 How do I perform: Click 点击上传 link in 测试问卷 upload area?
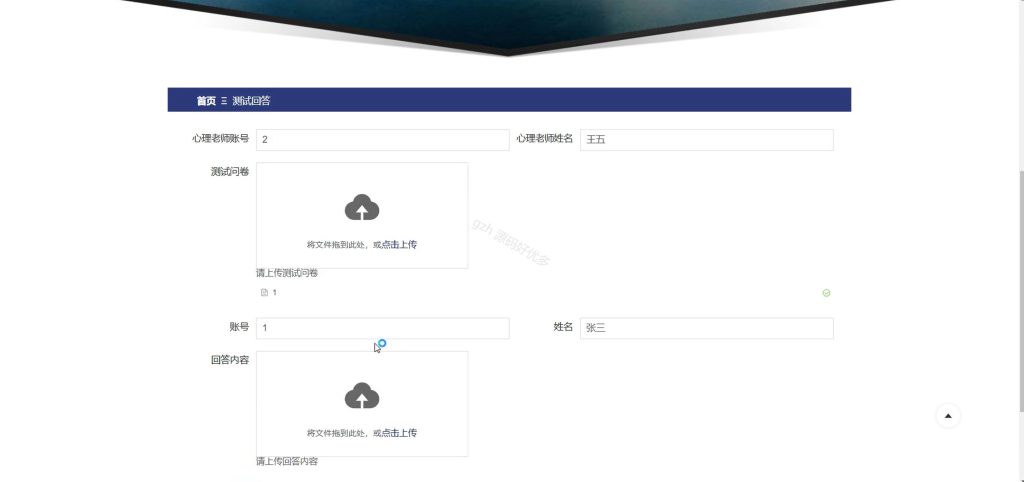pyautogui.click(x=399, y=245)
